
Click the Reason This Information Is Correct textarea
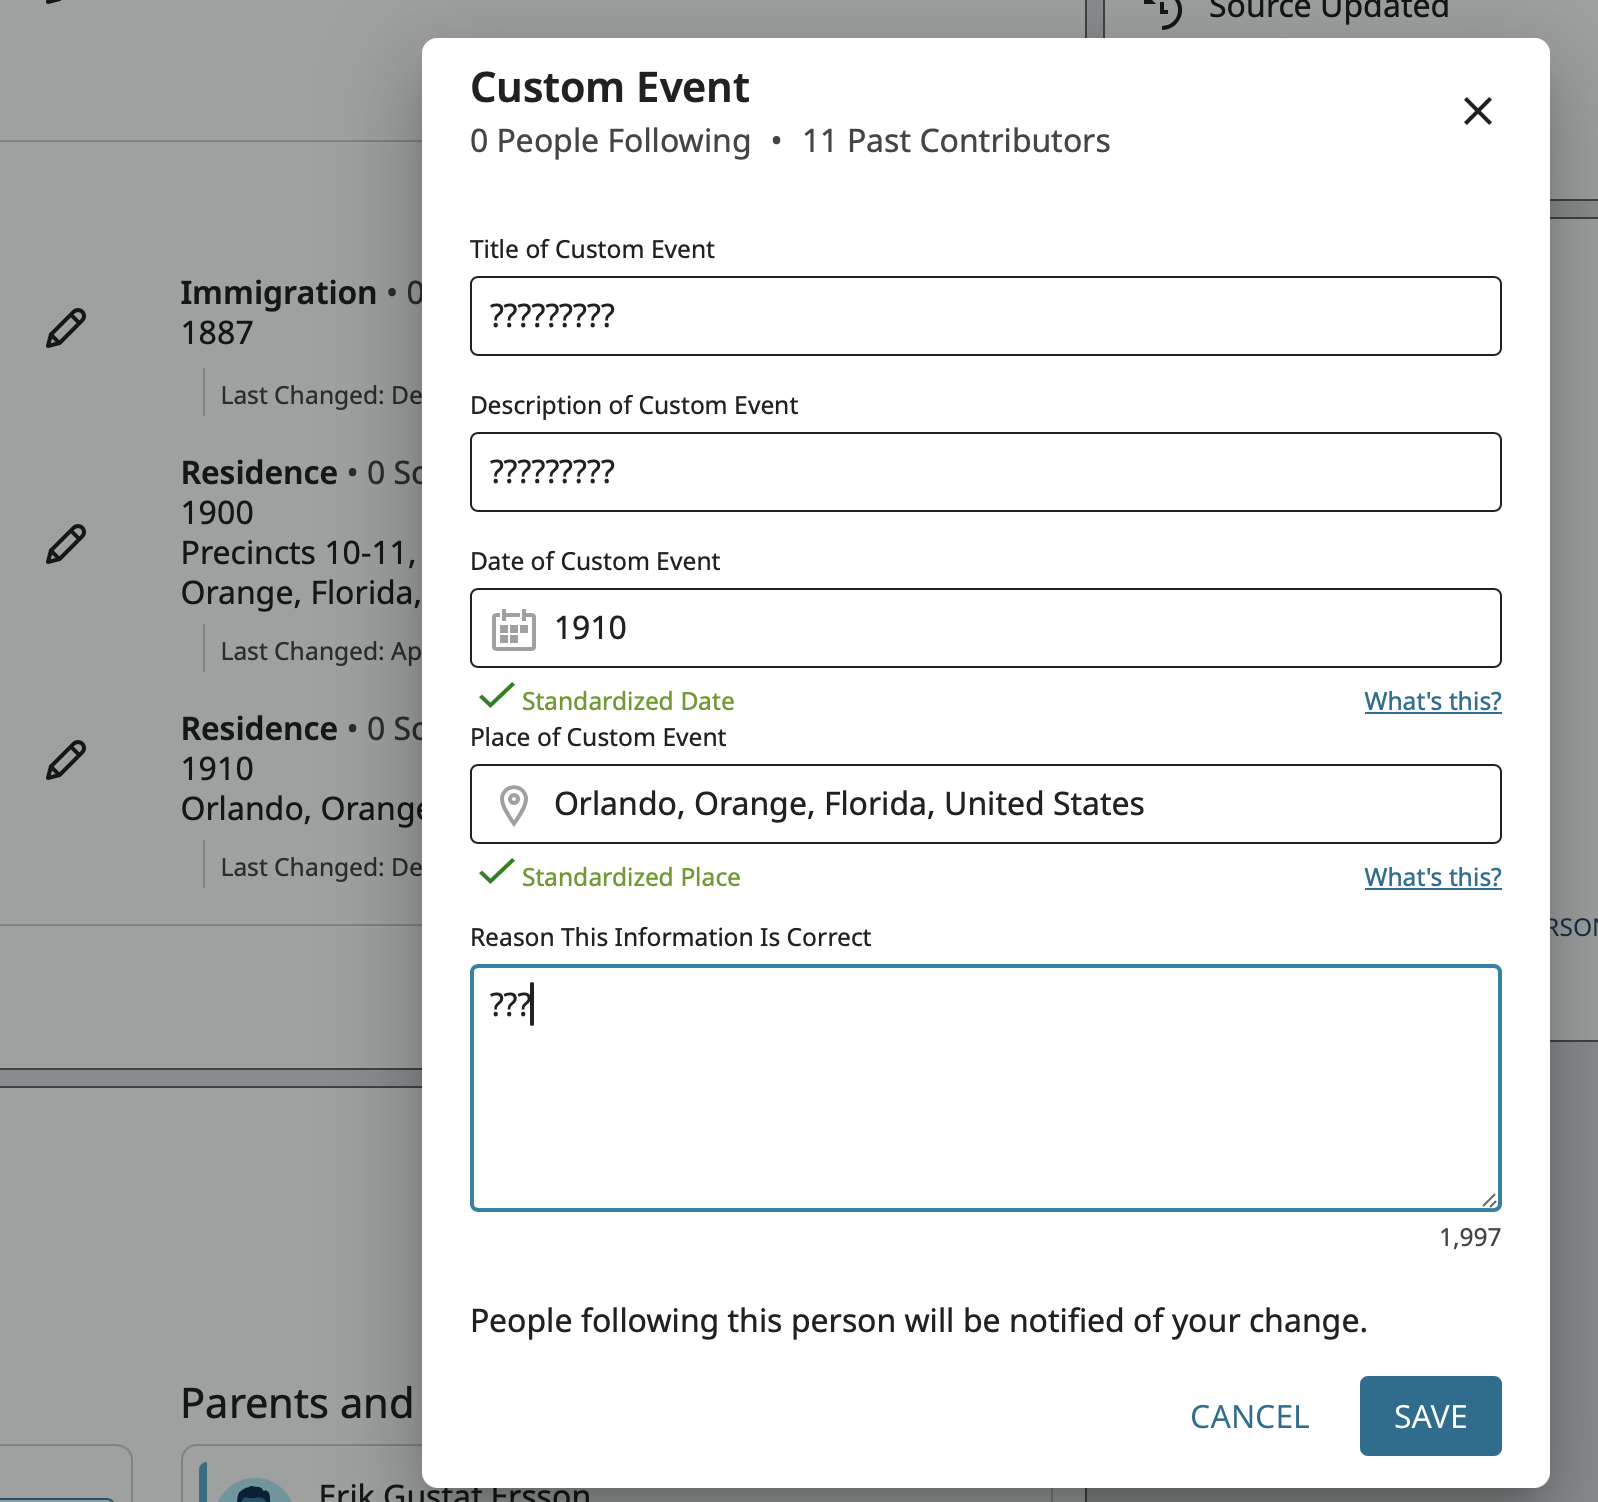click(x=985, y=1088)
